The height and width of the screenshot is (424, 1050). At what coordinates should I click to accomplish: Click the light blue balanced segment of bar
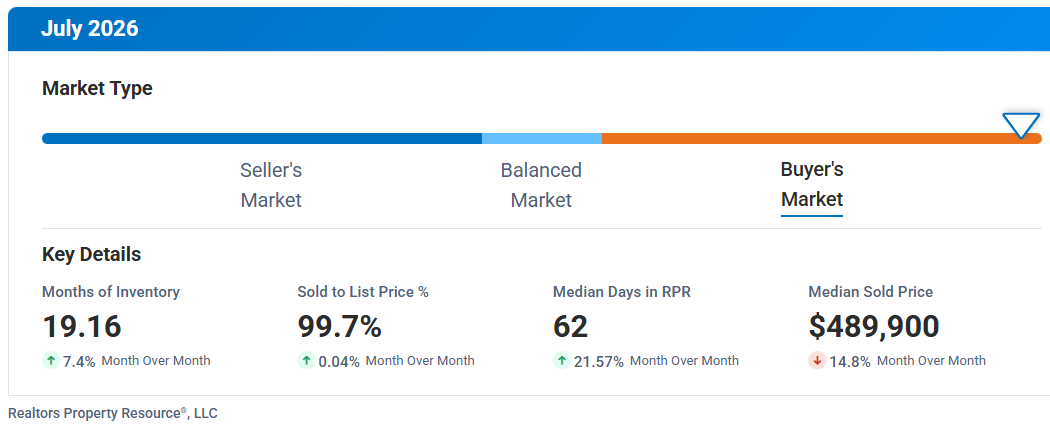click(x=542, y=139)
